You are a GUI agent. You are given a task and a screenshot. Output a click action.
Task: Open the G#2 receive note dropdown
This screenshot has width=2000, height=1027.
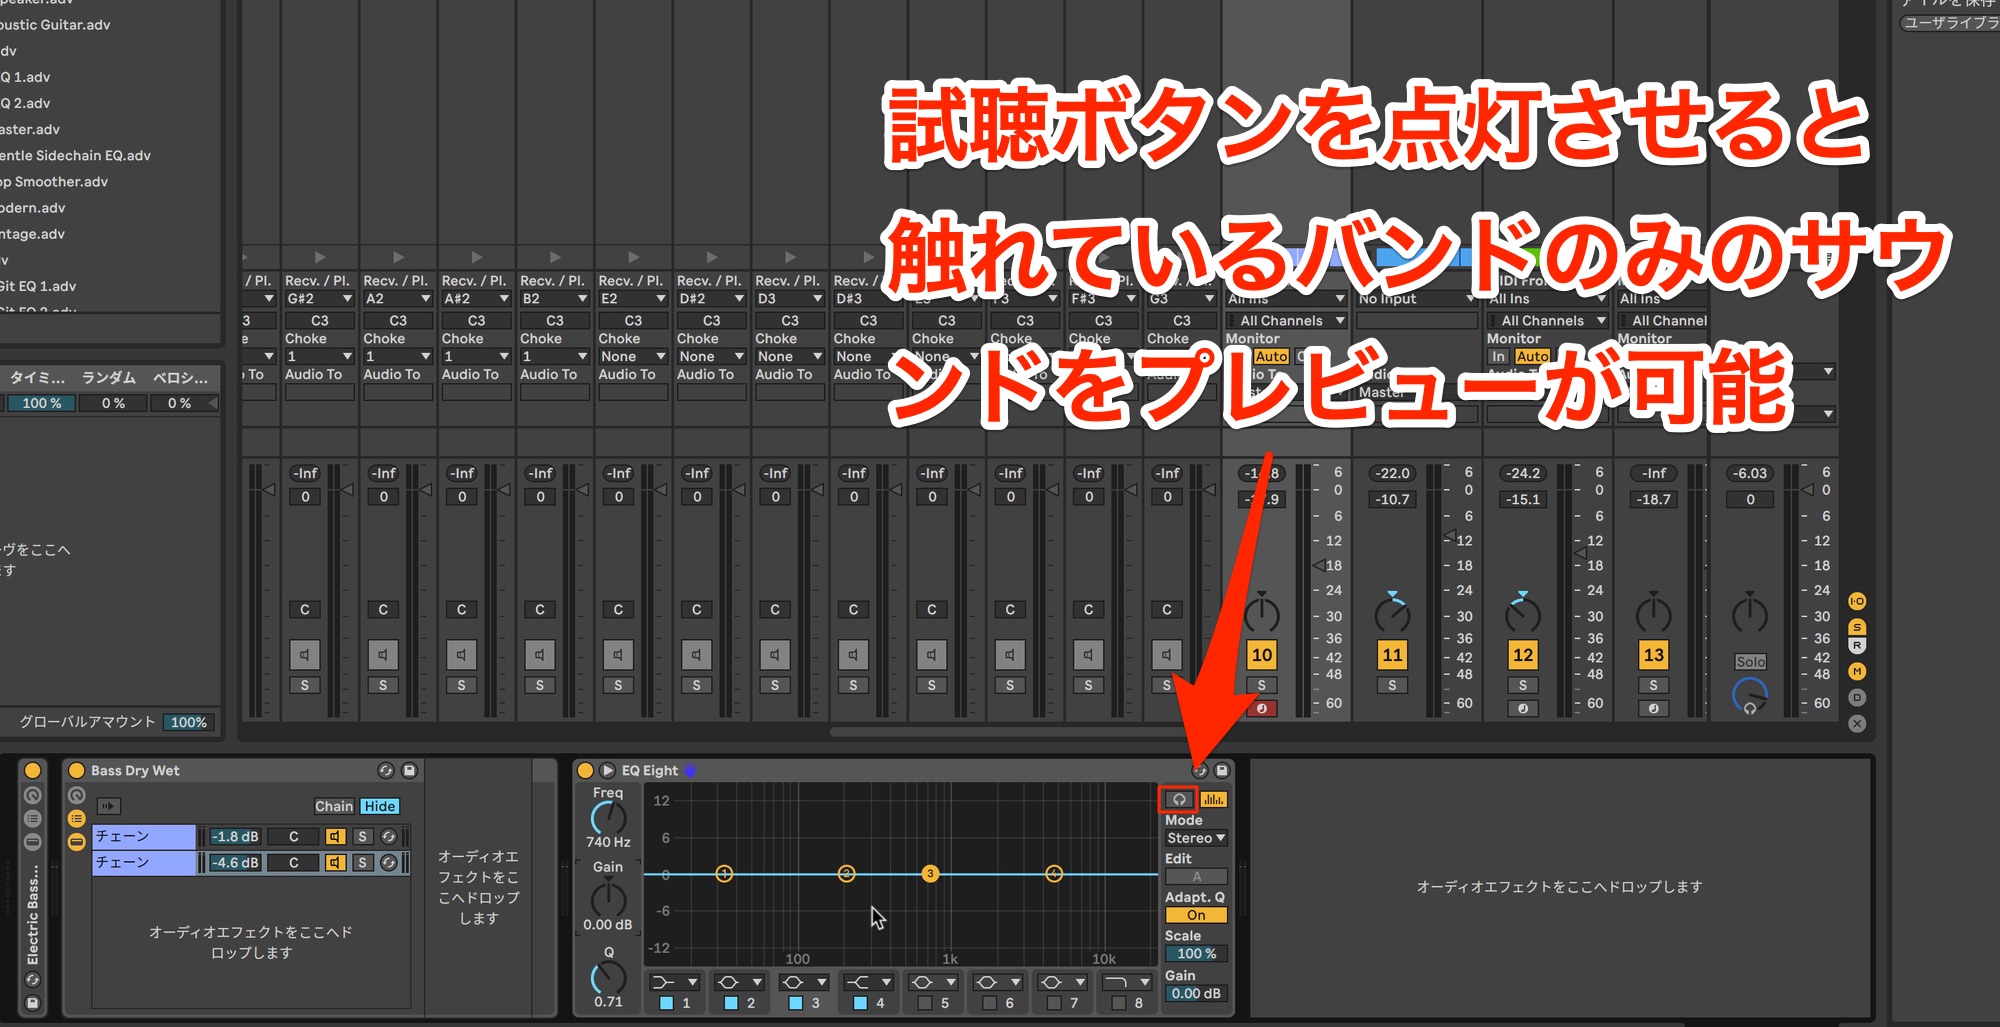coord(320,299)
